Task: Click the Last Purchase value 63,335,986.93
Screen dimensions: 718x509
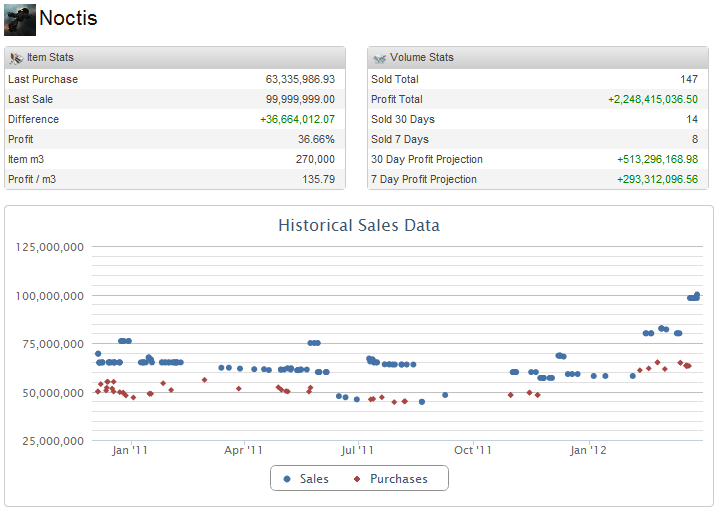Action: click(300, 79)
